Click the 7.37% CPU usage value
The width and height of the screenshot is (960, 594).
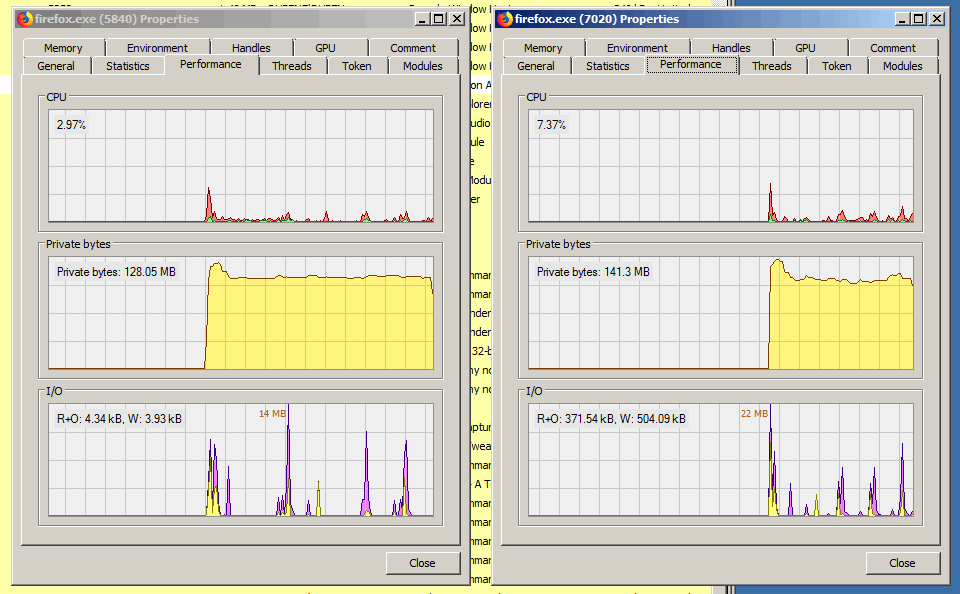click(551, 125)
